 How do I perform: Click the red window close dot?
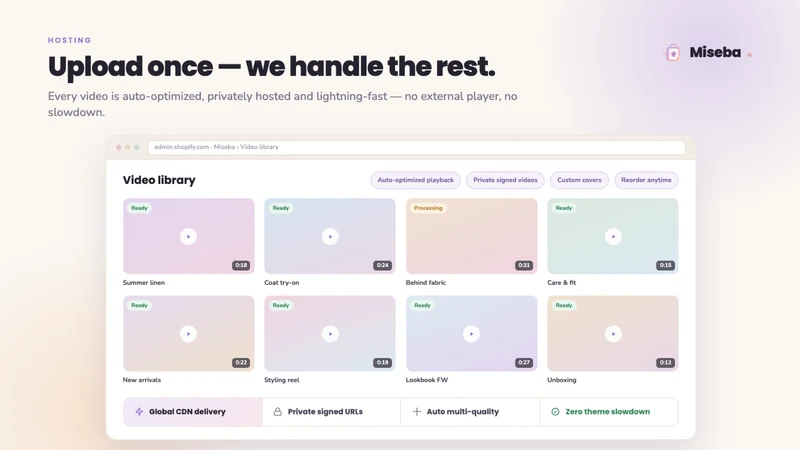point(119,147)
